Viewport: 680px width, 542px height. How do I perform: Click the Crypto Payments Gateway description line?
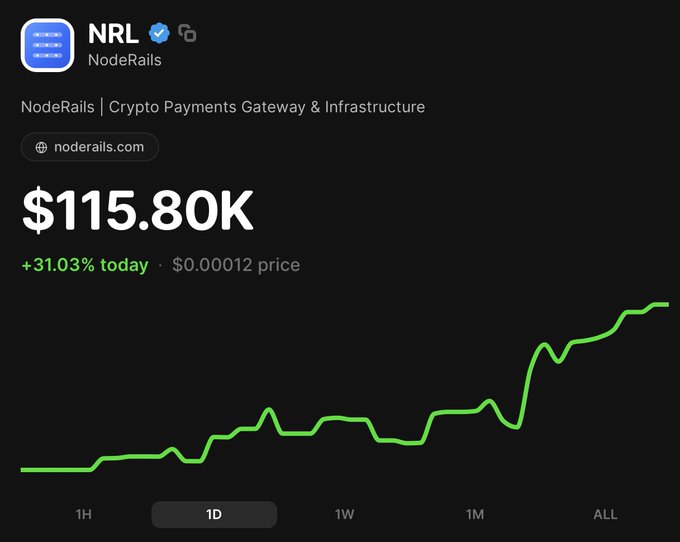223,107
